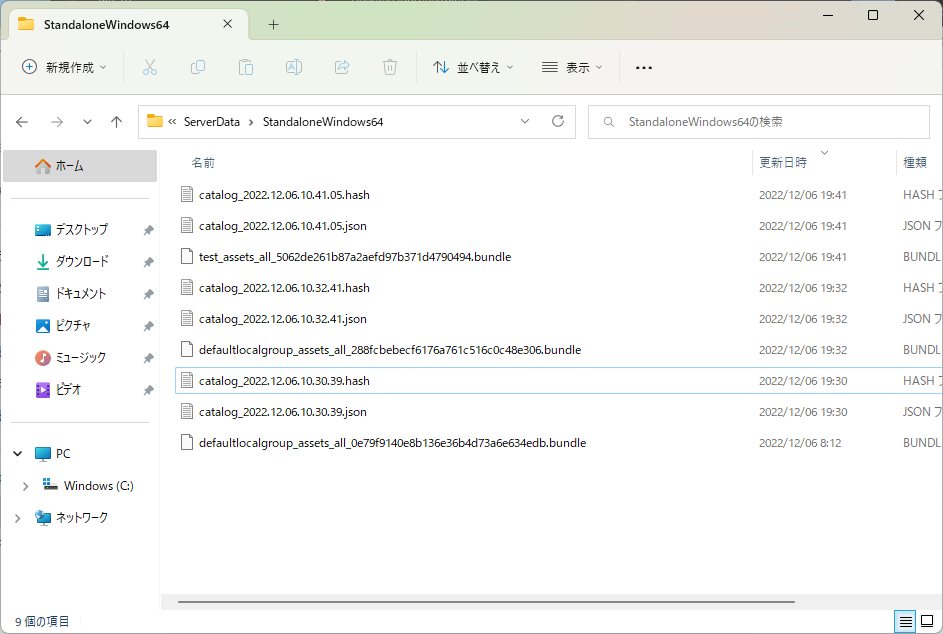Image resolution: width=943 pixels, height=634 pixels.
Task: Expand the Windows (C:) tree node
Action: point(25,486)
